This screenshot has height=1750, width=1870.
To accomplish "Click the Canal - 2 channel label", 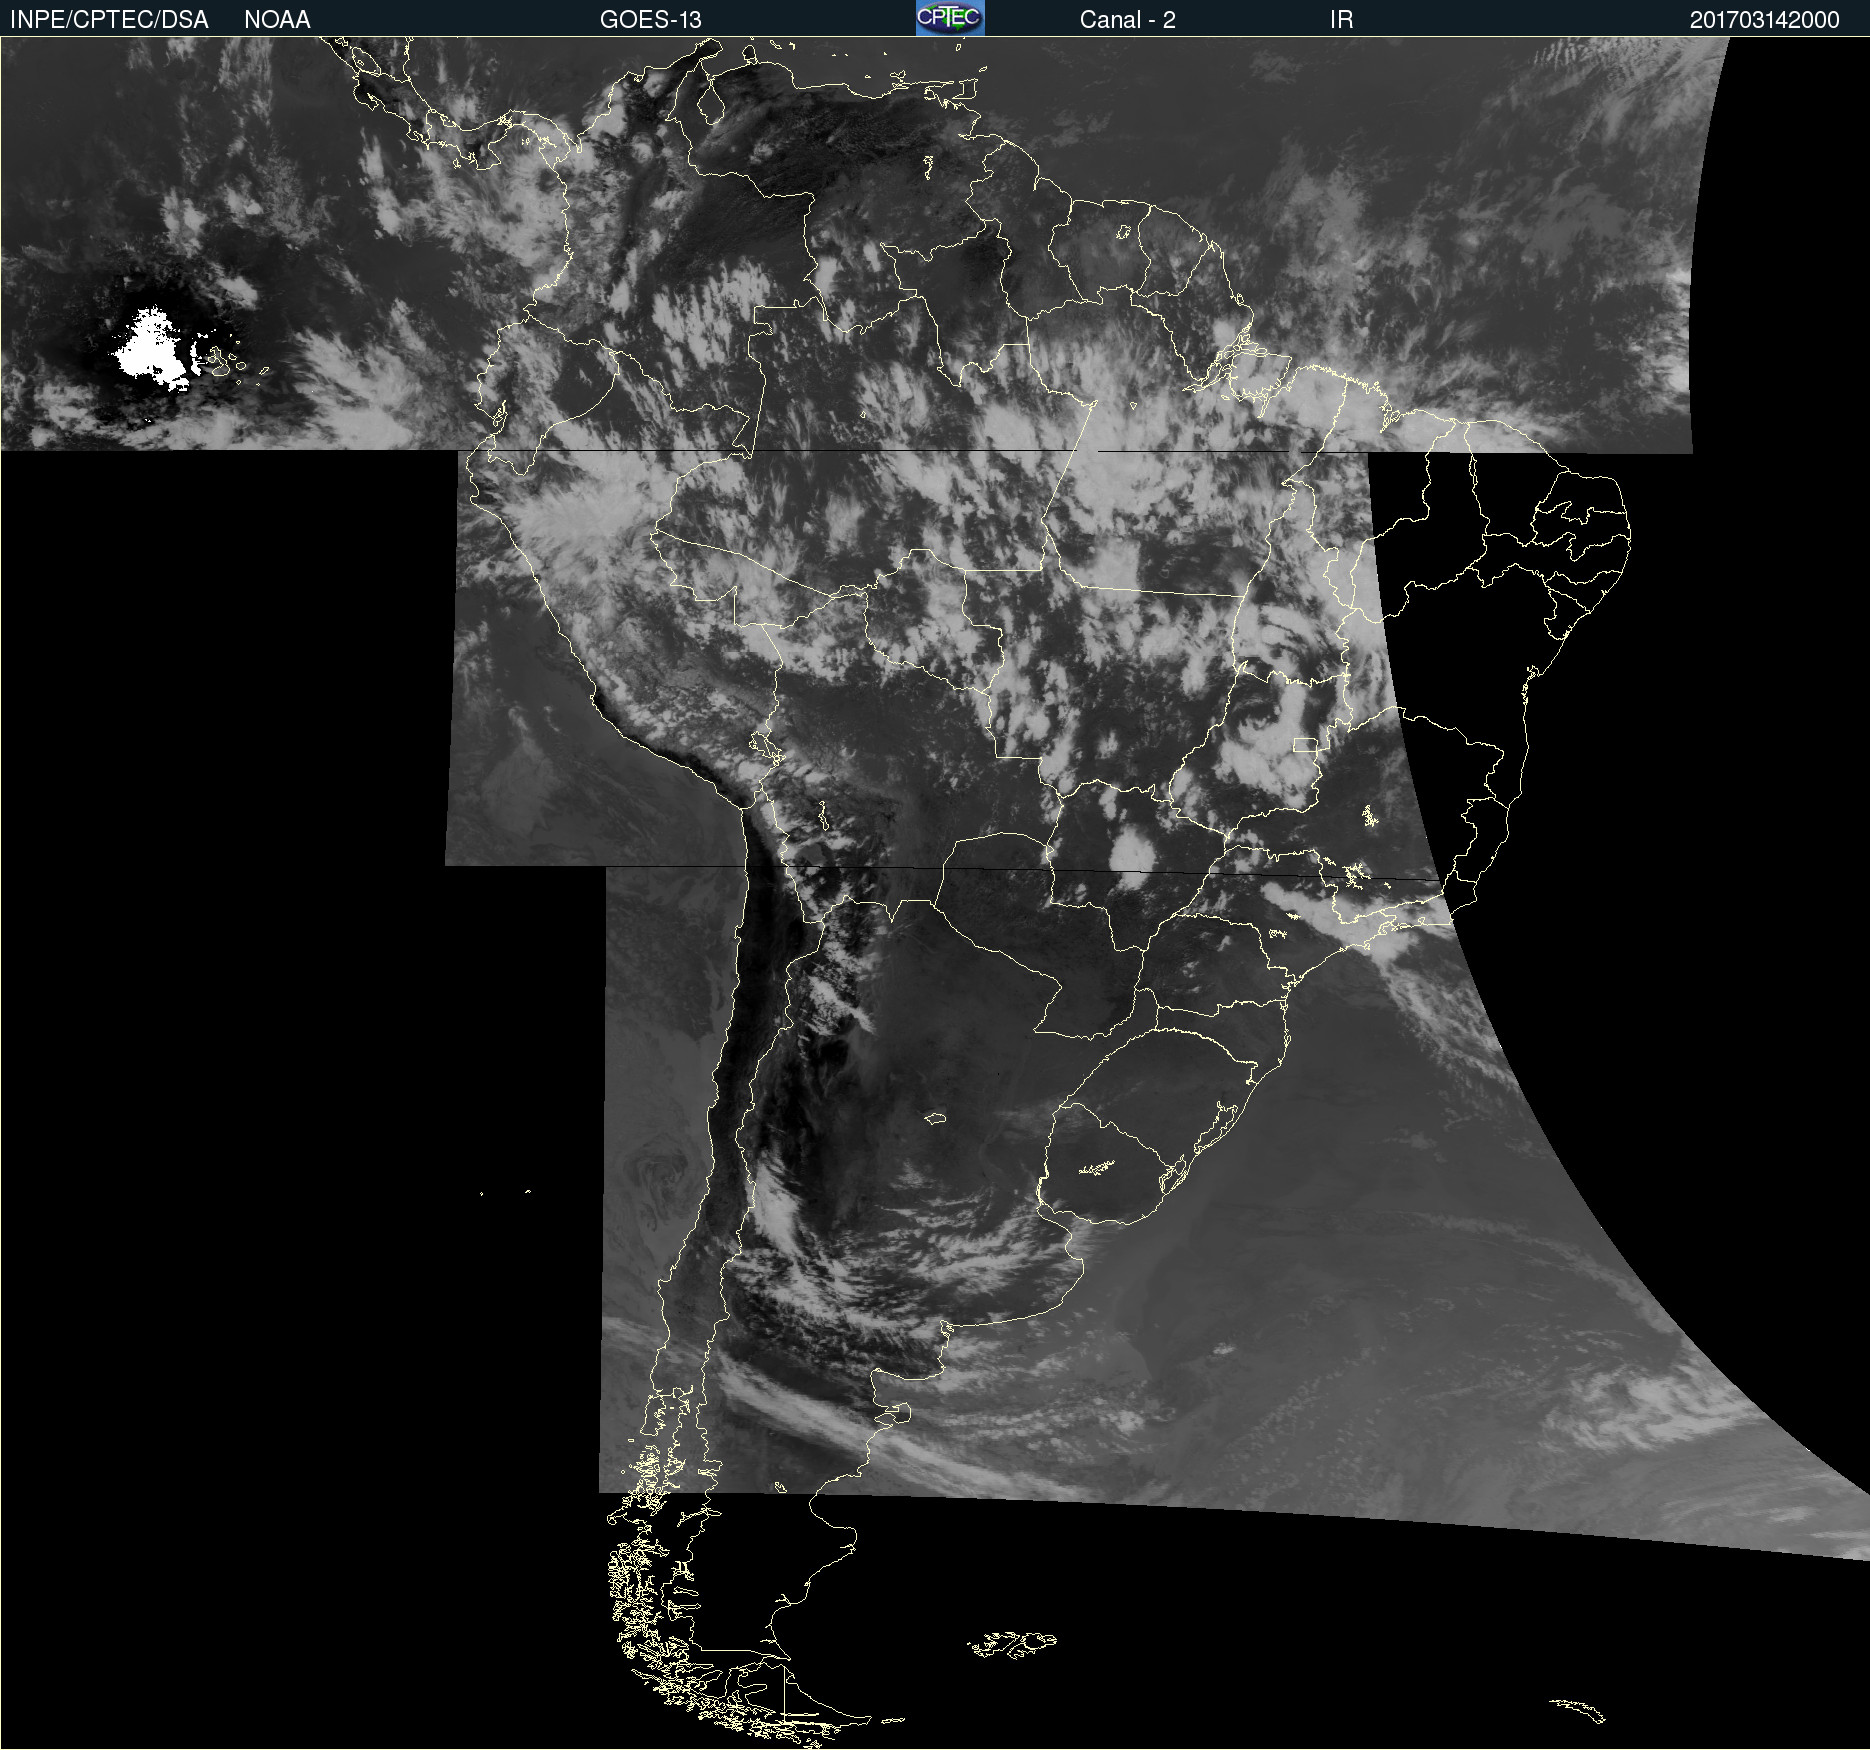I will click(1128, 20).
